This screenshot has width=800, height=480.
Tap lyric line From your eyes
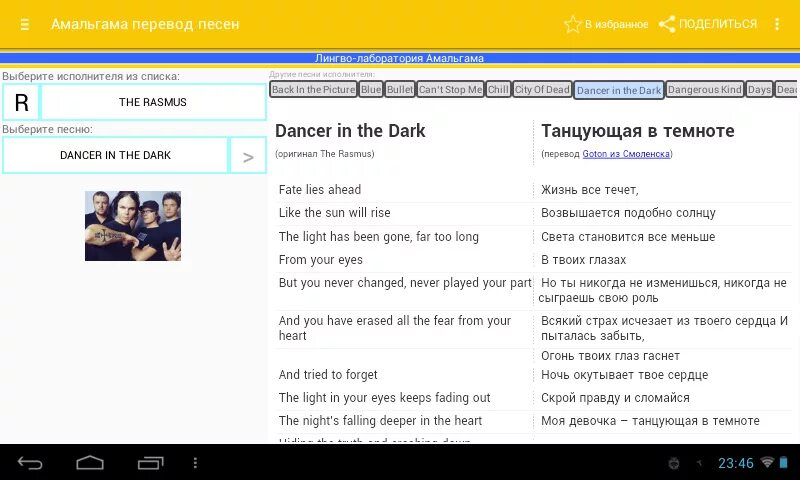[320, 260]
